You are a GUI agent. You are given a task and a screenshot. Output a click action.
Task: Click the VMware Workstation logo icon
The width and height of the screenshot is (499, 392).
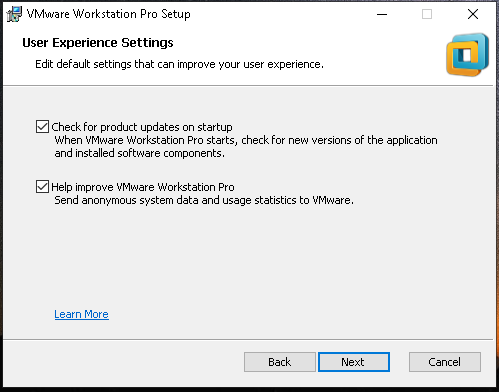point(468,54)
